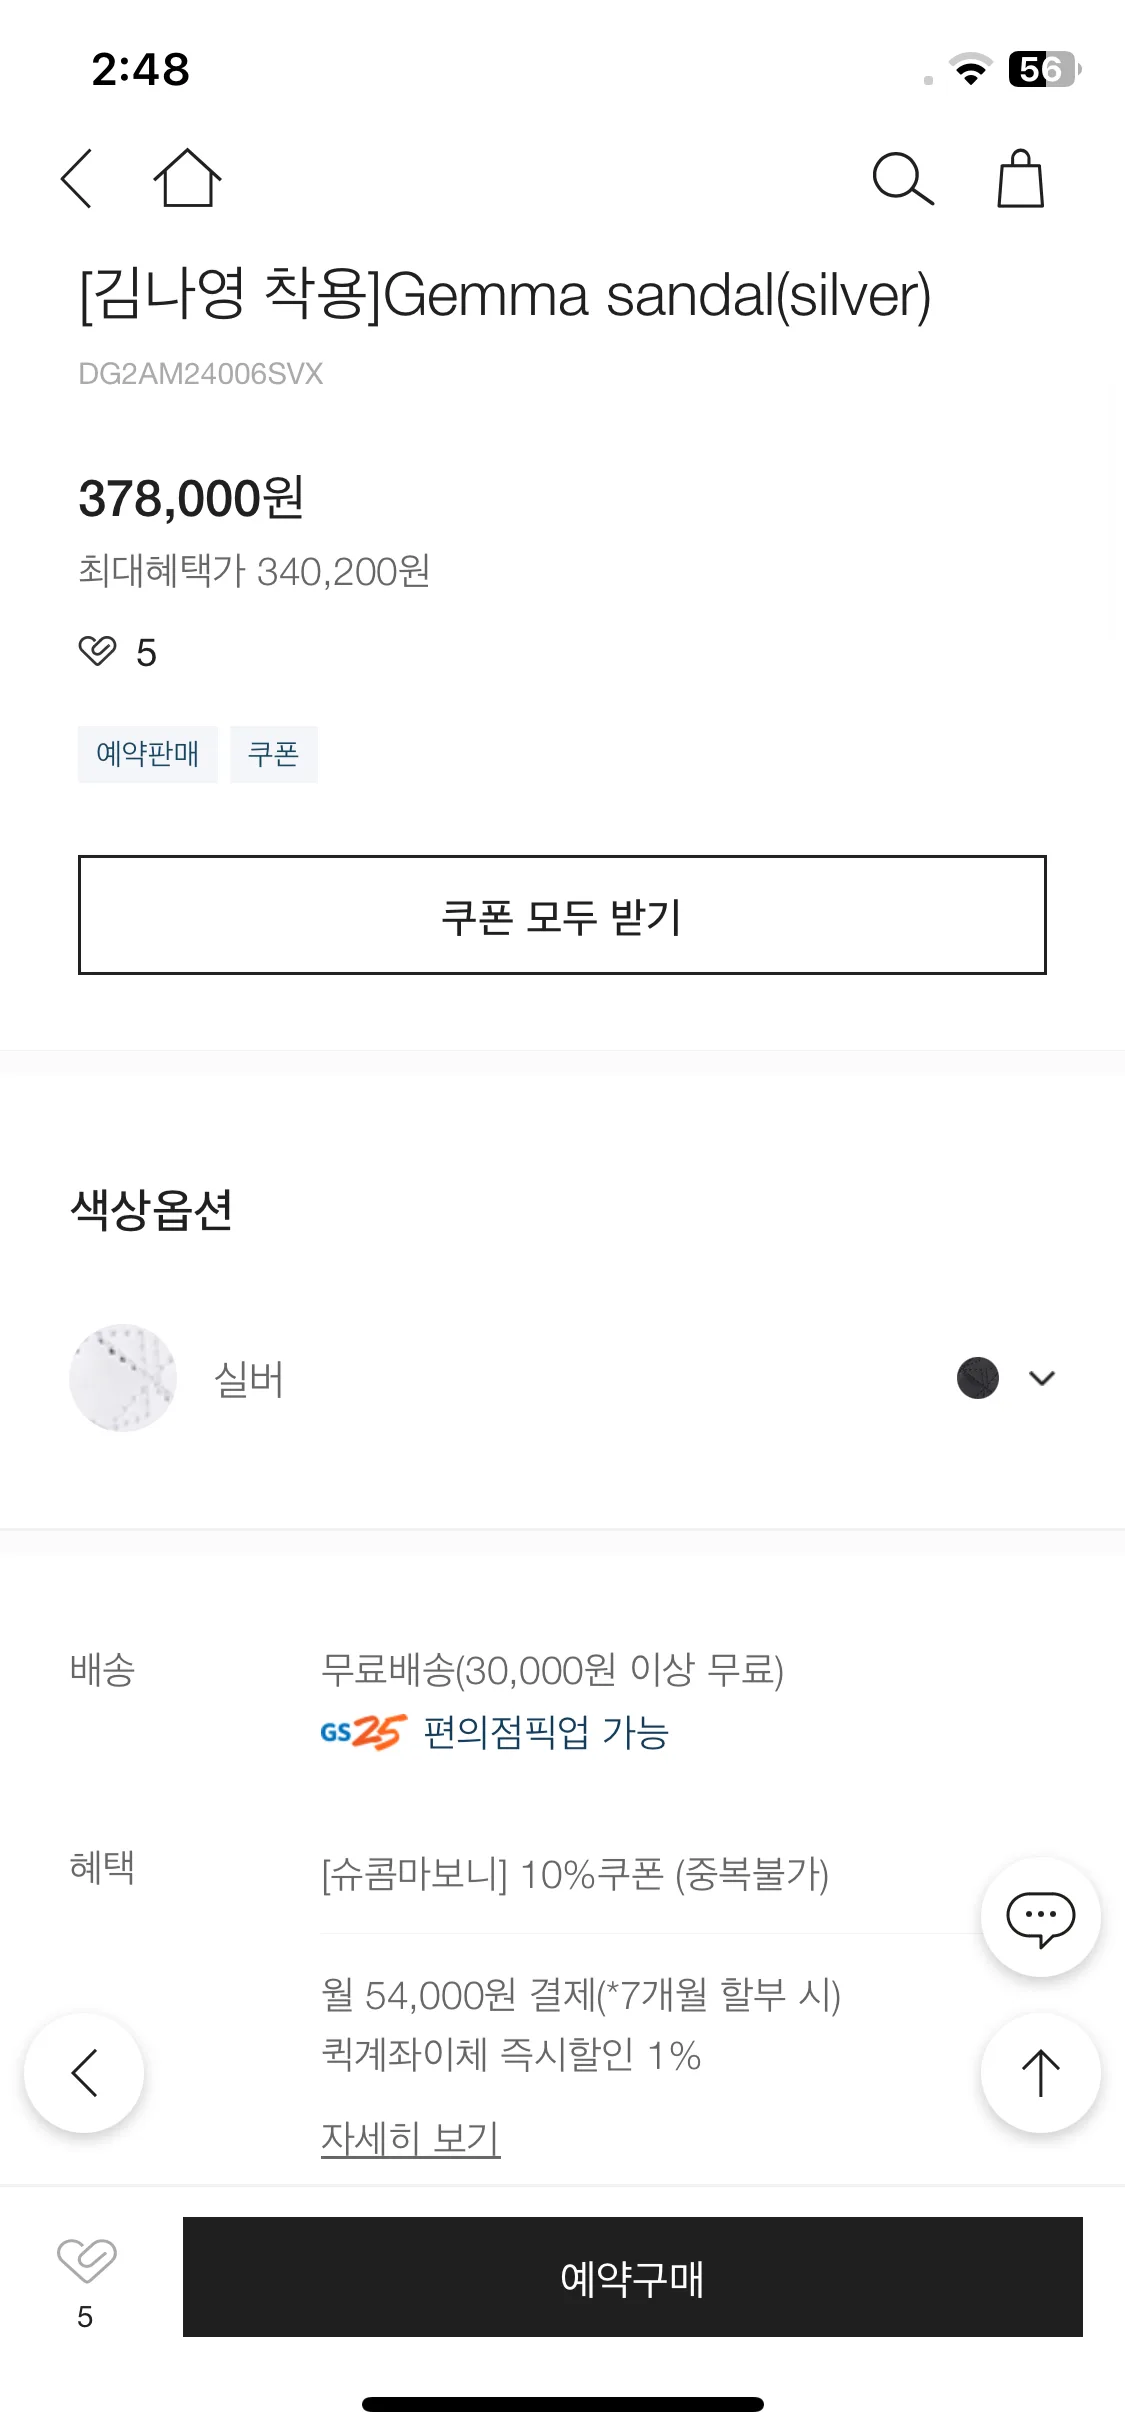The height and width of the screenshot is (2436, 1125).
Task: Select the 예약판매 tag
Action: pyautogui.click(x=148, y=754)
